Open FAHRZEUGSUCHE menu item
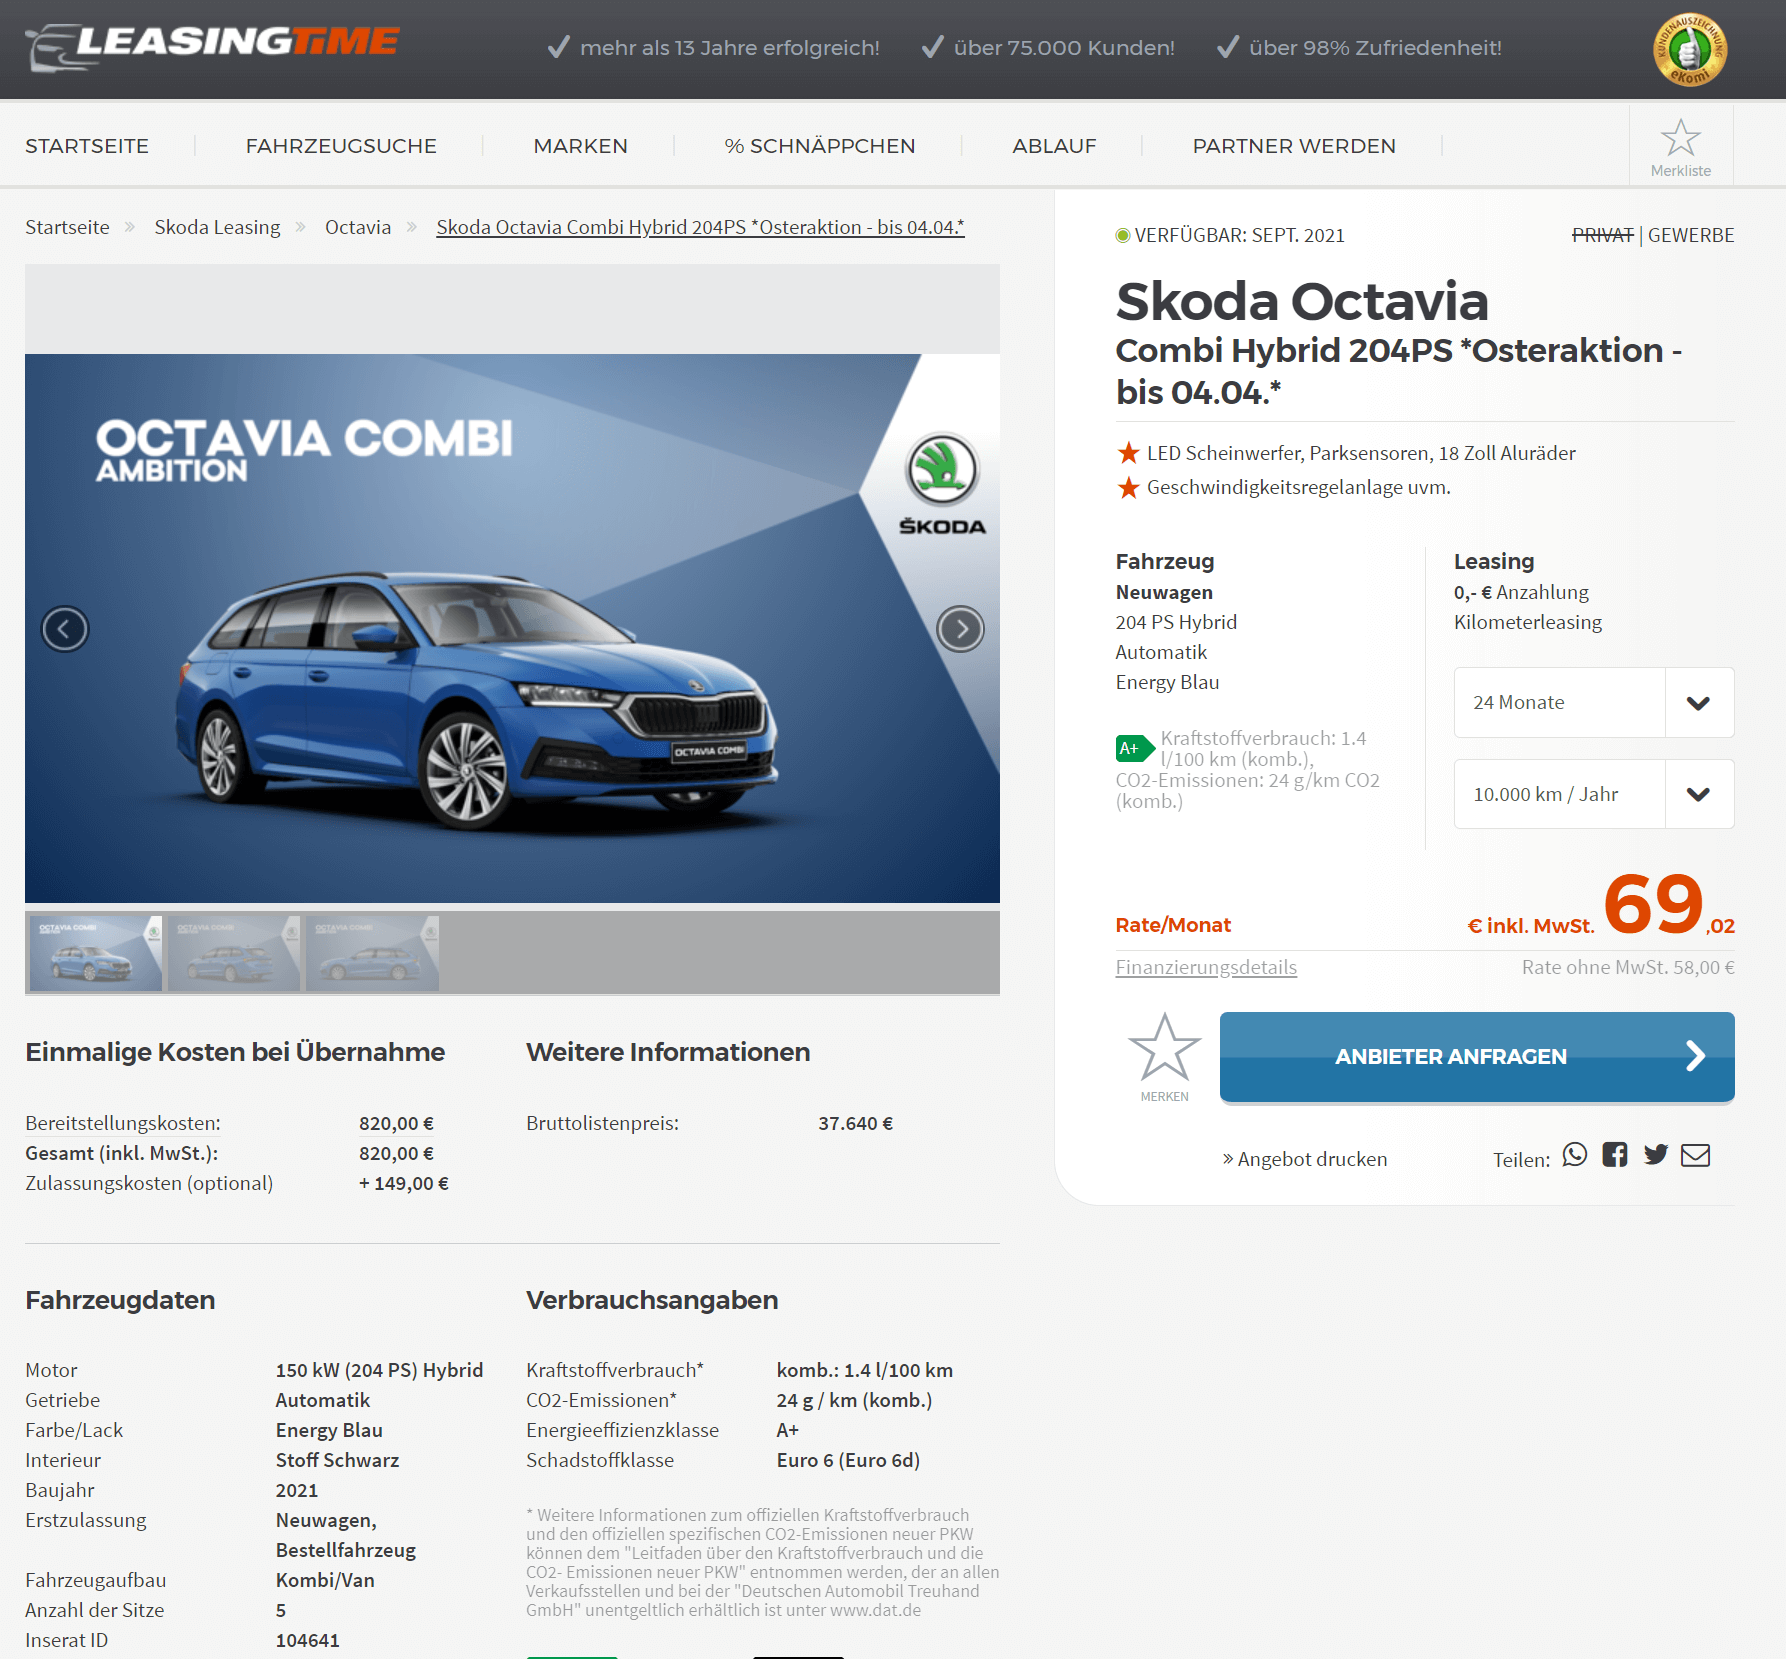This screenshot has height=1659, width=1786. tap(341, 146)
